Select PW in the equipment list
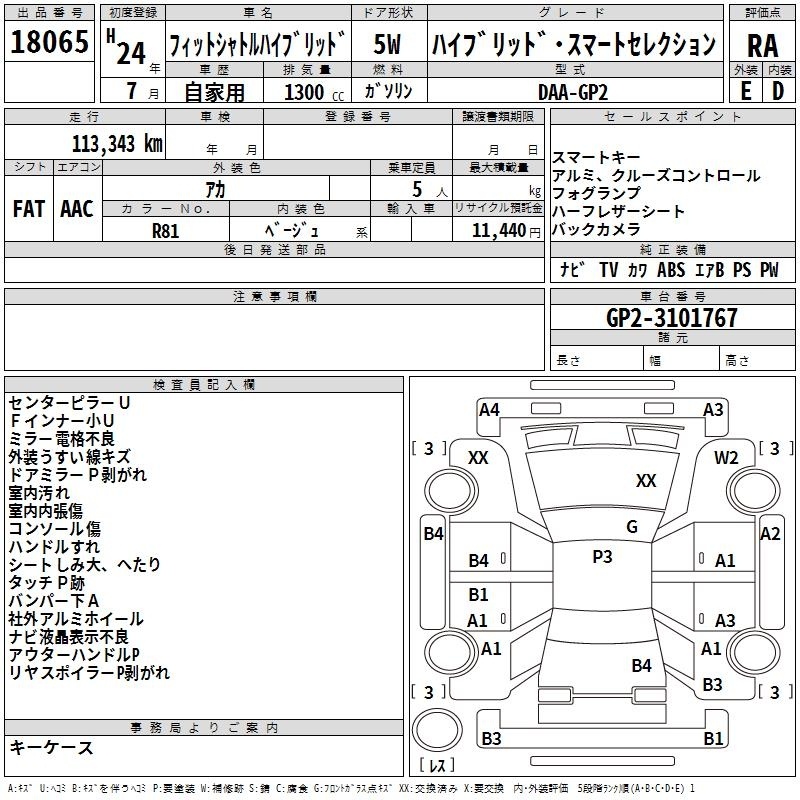800x800 pixels. 768,269
